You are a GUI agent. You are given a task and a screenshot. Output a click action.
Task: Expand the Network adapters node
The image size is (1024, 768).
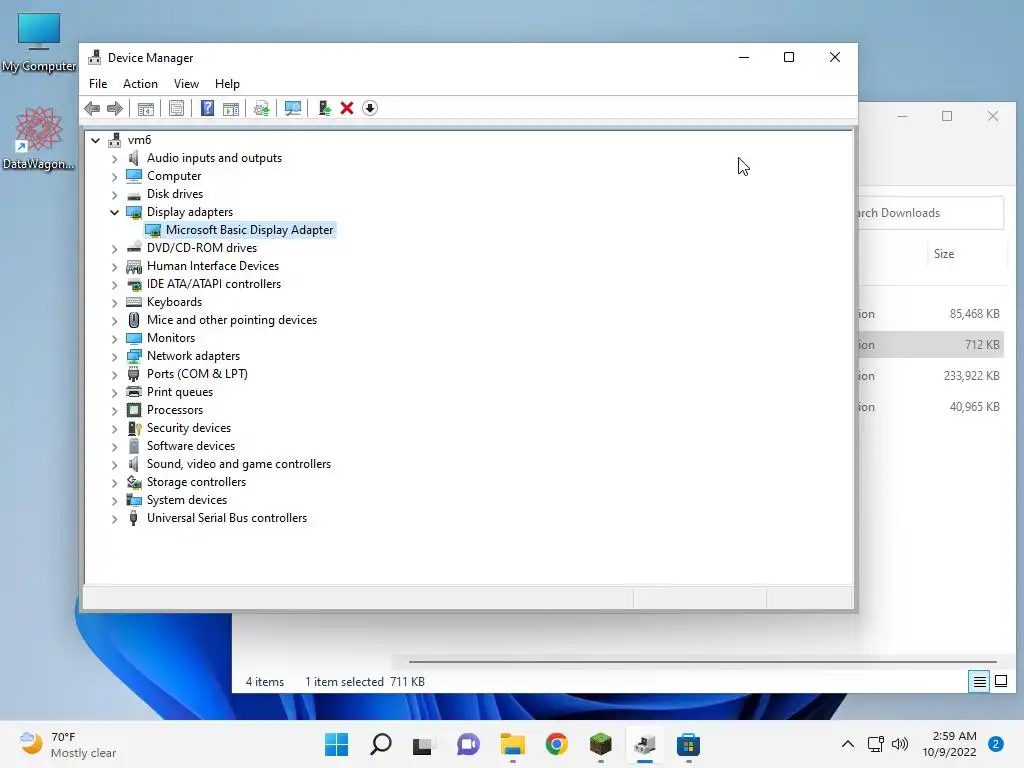point(114,356)
